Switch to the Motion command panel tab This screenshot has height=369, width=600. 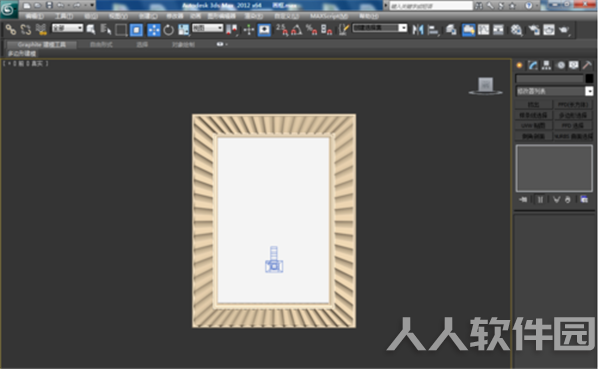coord(561,65)
